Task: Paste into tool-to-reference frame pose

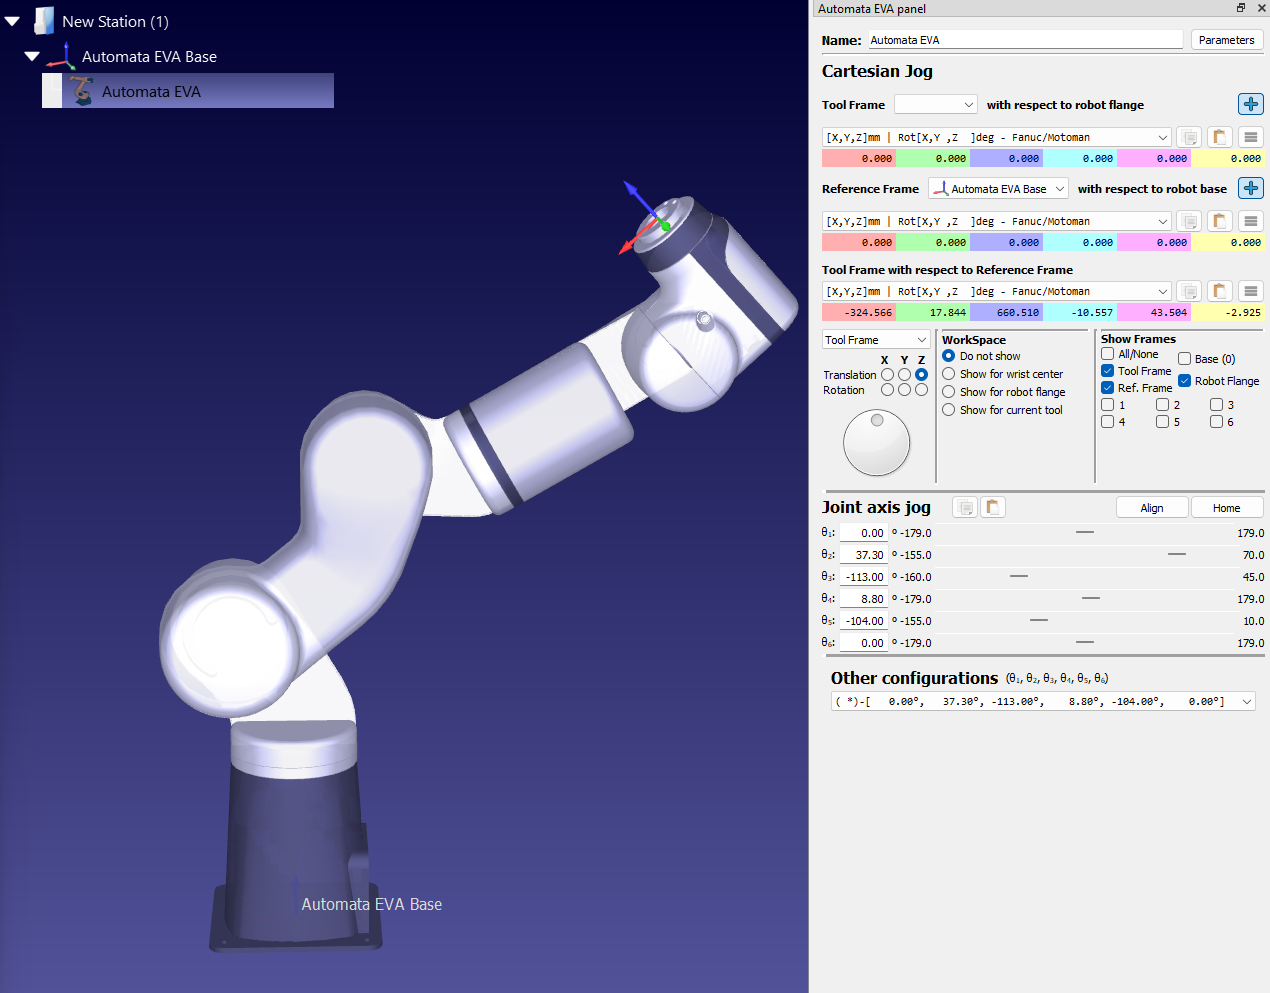Action: click(x=1219, y=291)
